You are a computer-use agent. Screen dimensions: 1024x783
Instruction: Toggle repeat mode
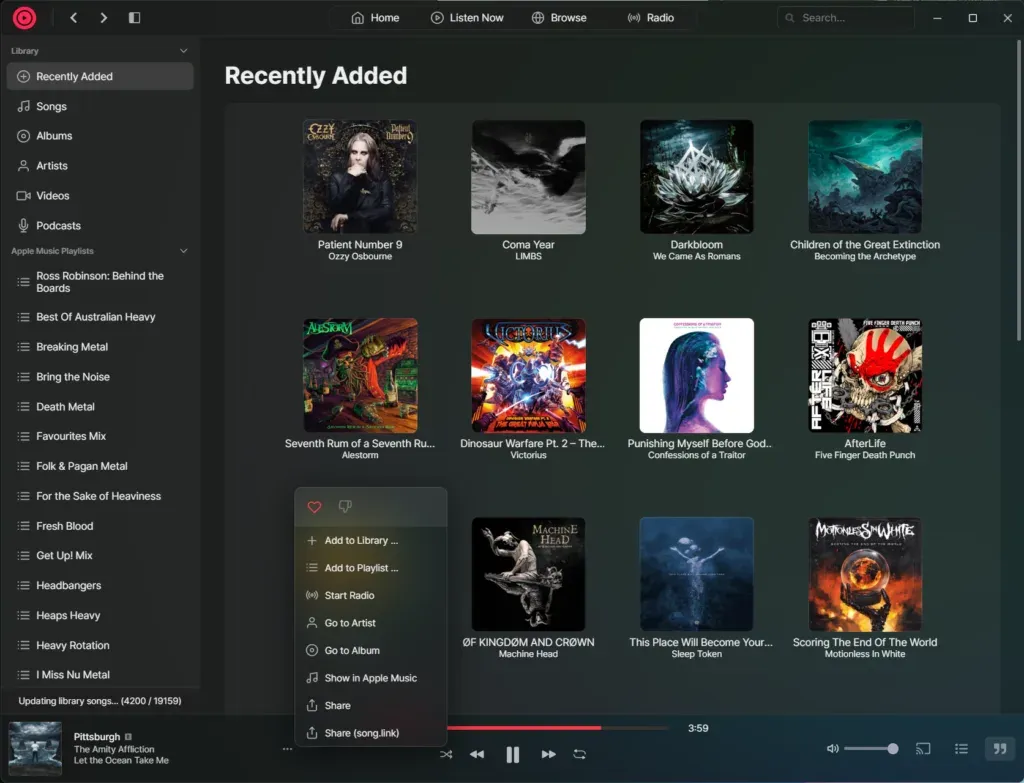coord(579,754)
